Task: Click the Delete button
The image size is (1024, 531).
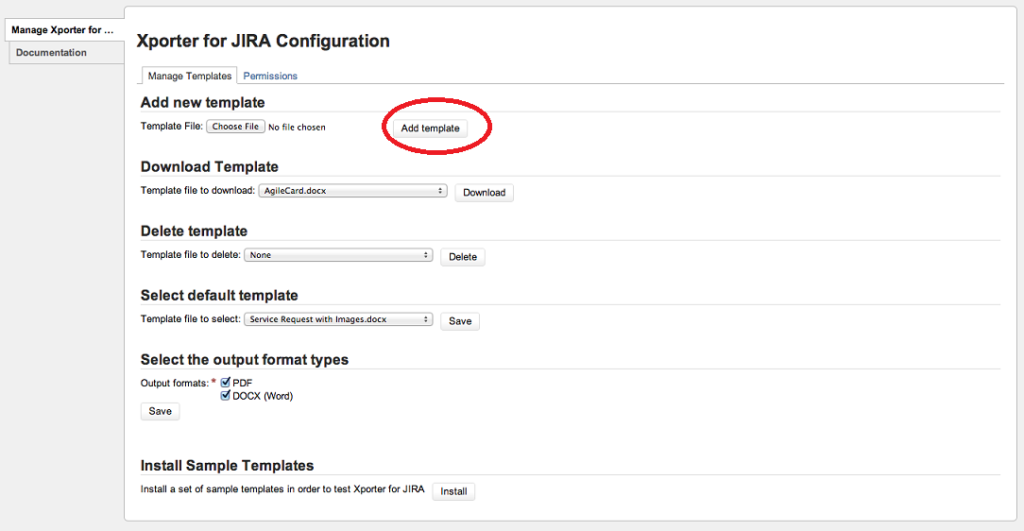Action: [462, 257]
